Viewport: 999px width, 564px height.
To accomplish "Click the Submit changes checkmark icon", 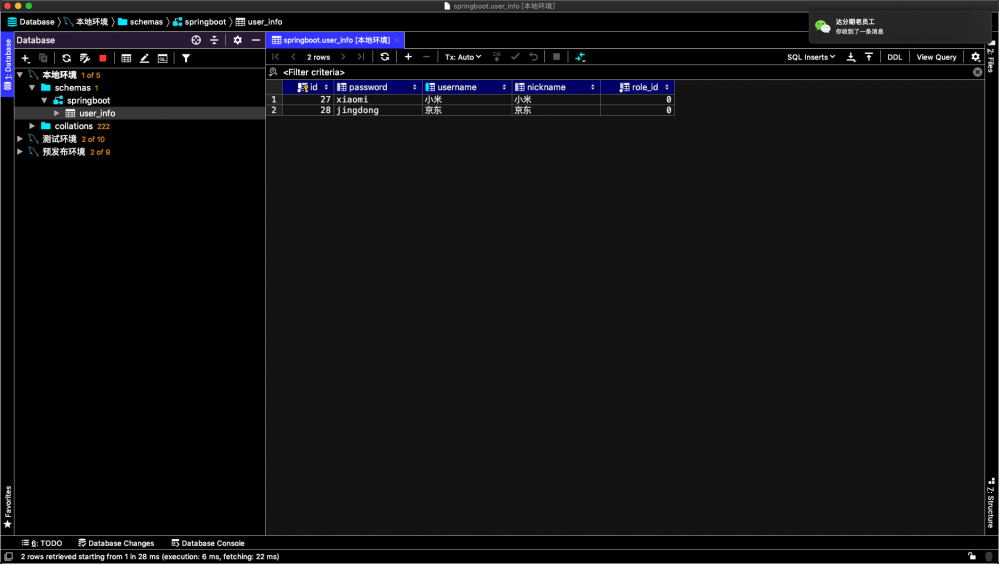I will [515, 57].
